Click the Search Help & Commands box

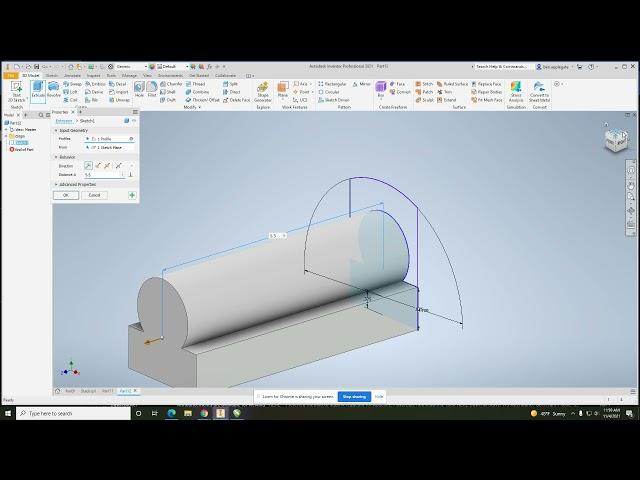pyautogui.click(x=502, y=67)
